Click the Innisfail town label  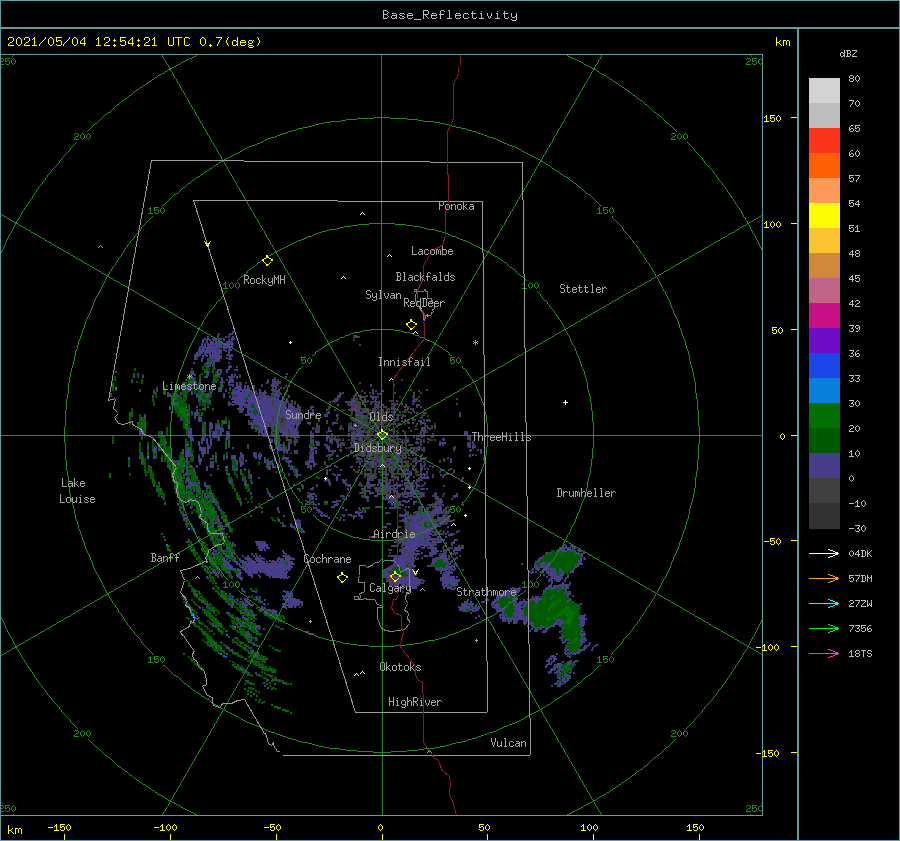[404, 362]
